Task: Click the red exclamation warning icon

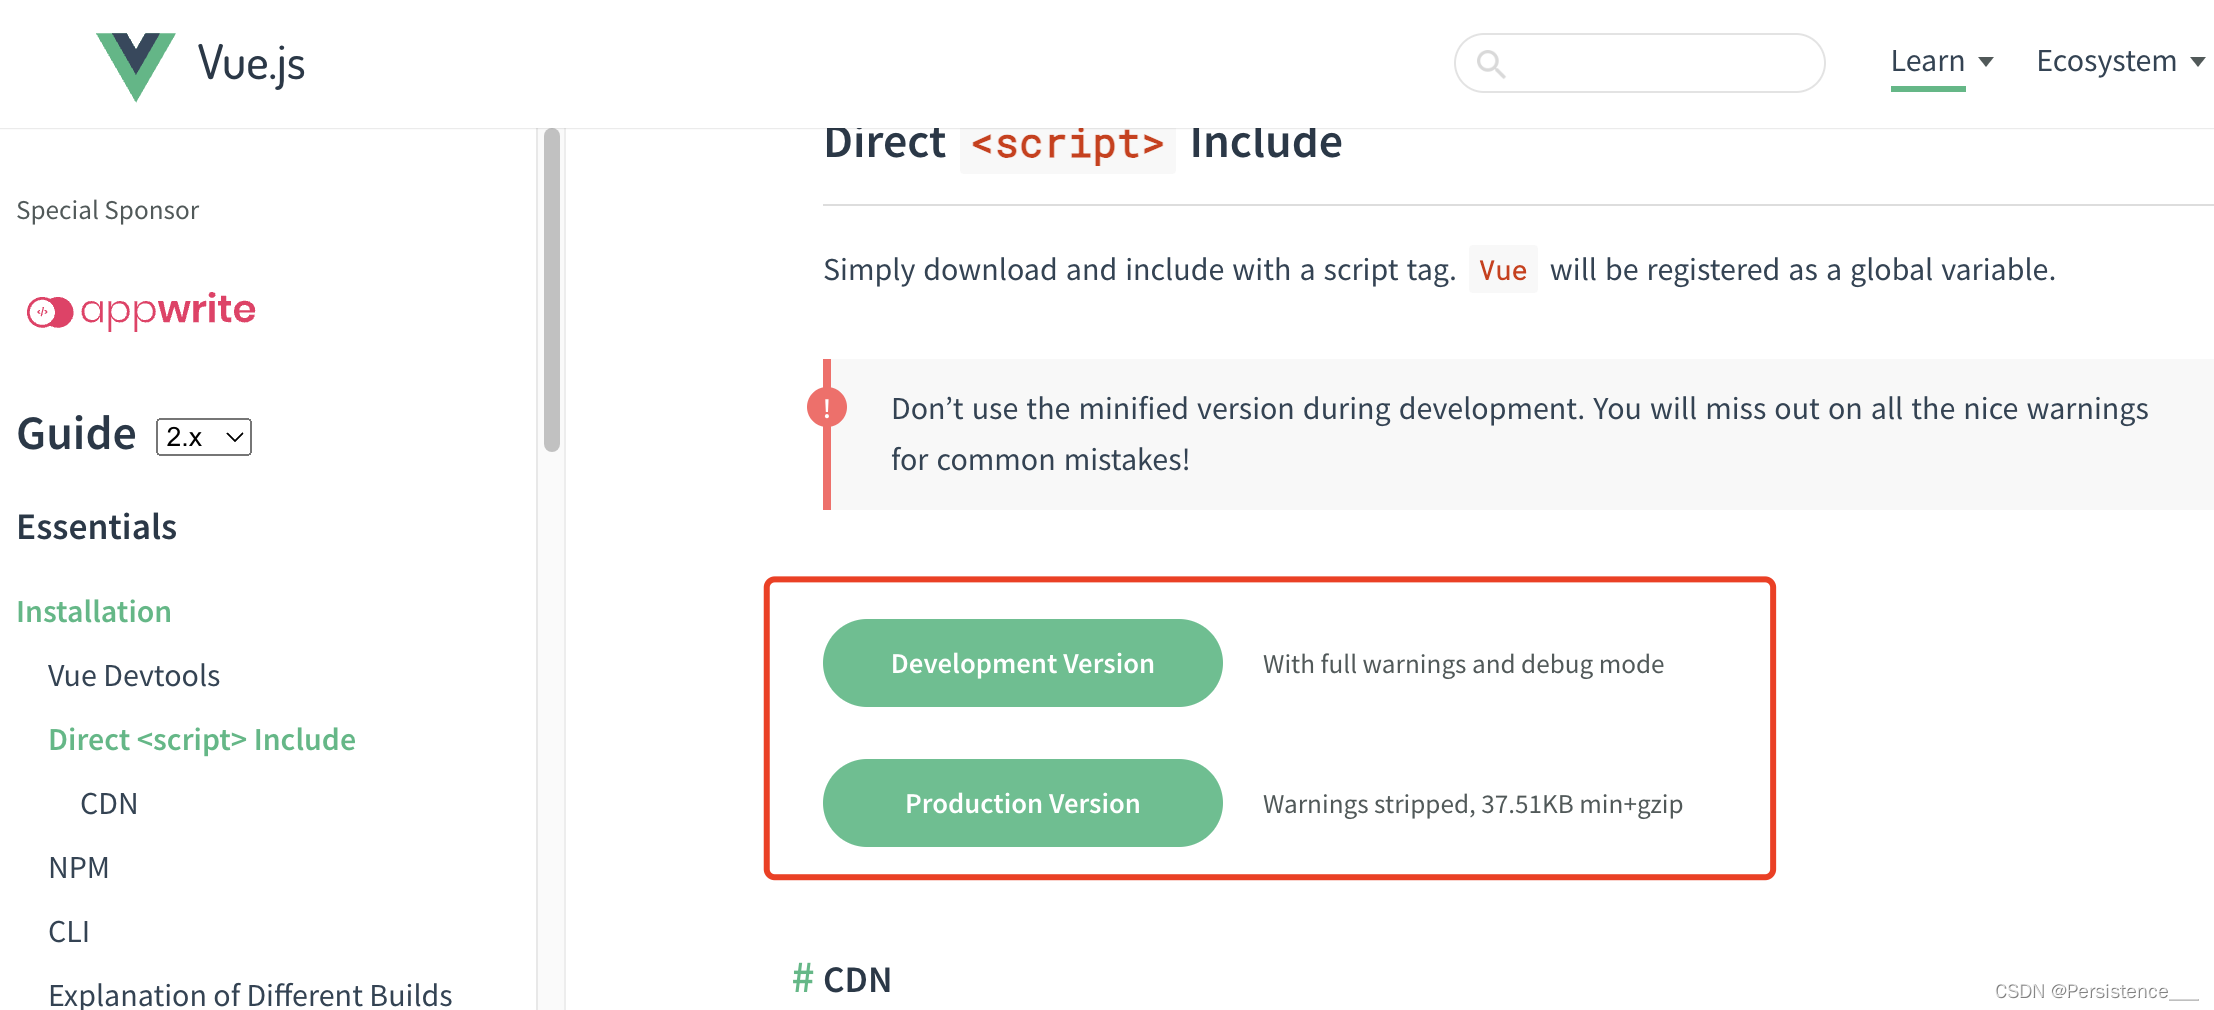Action: click(827, 408)
